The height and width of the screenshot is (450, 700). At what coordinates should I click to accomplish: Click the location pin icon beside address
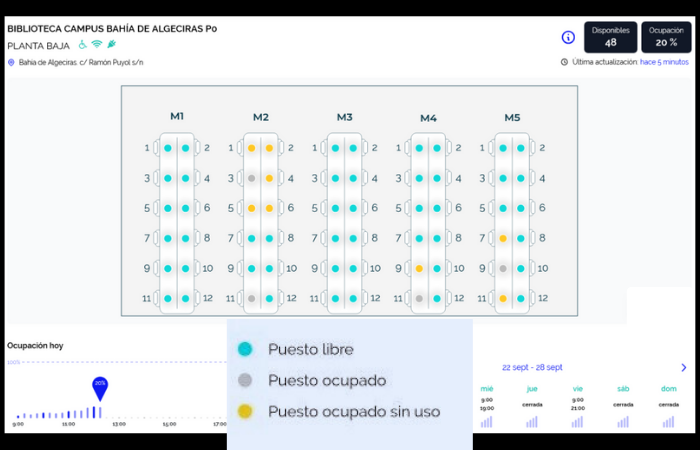11,62
